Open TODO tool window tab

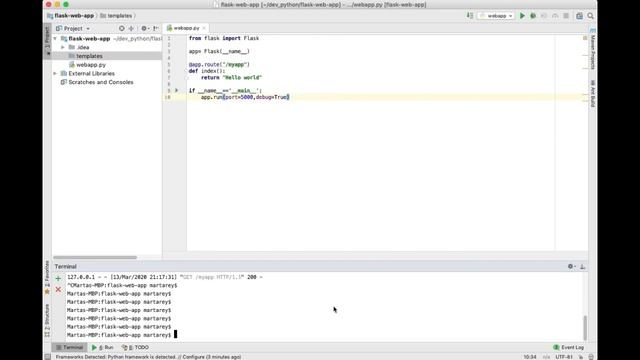pyautogui.click(x=135, y=347)
